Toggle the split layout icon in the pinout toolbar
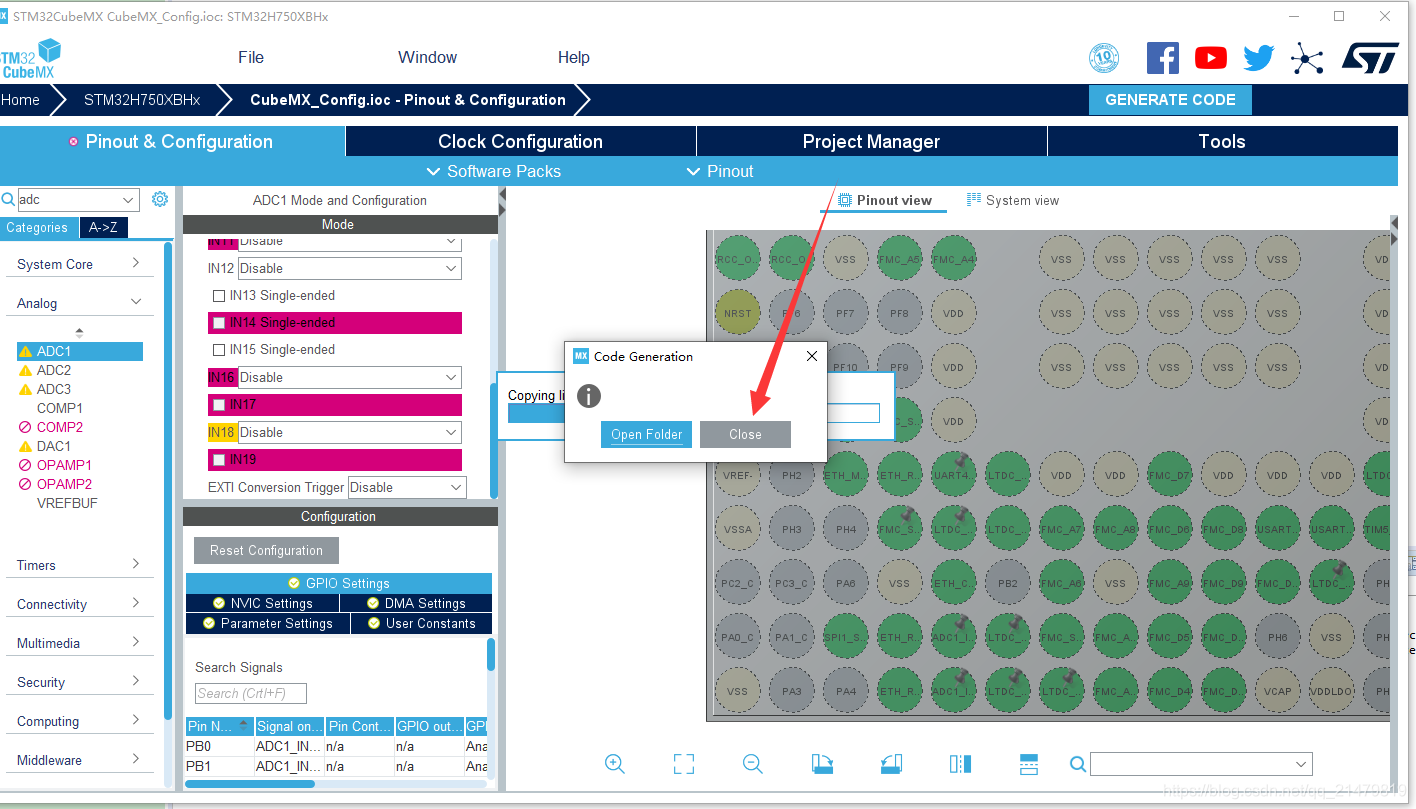 tap(1029, 764)
